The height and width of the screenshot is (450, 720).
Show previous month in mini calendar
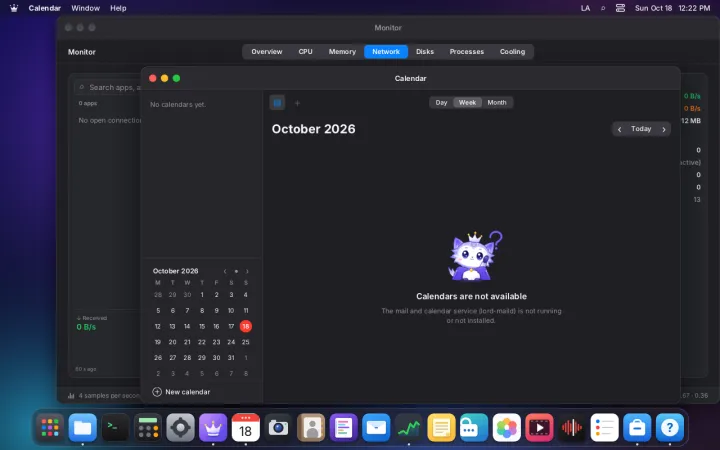click(x=225, y=271)
